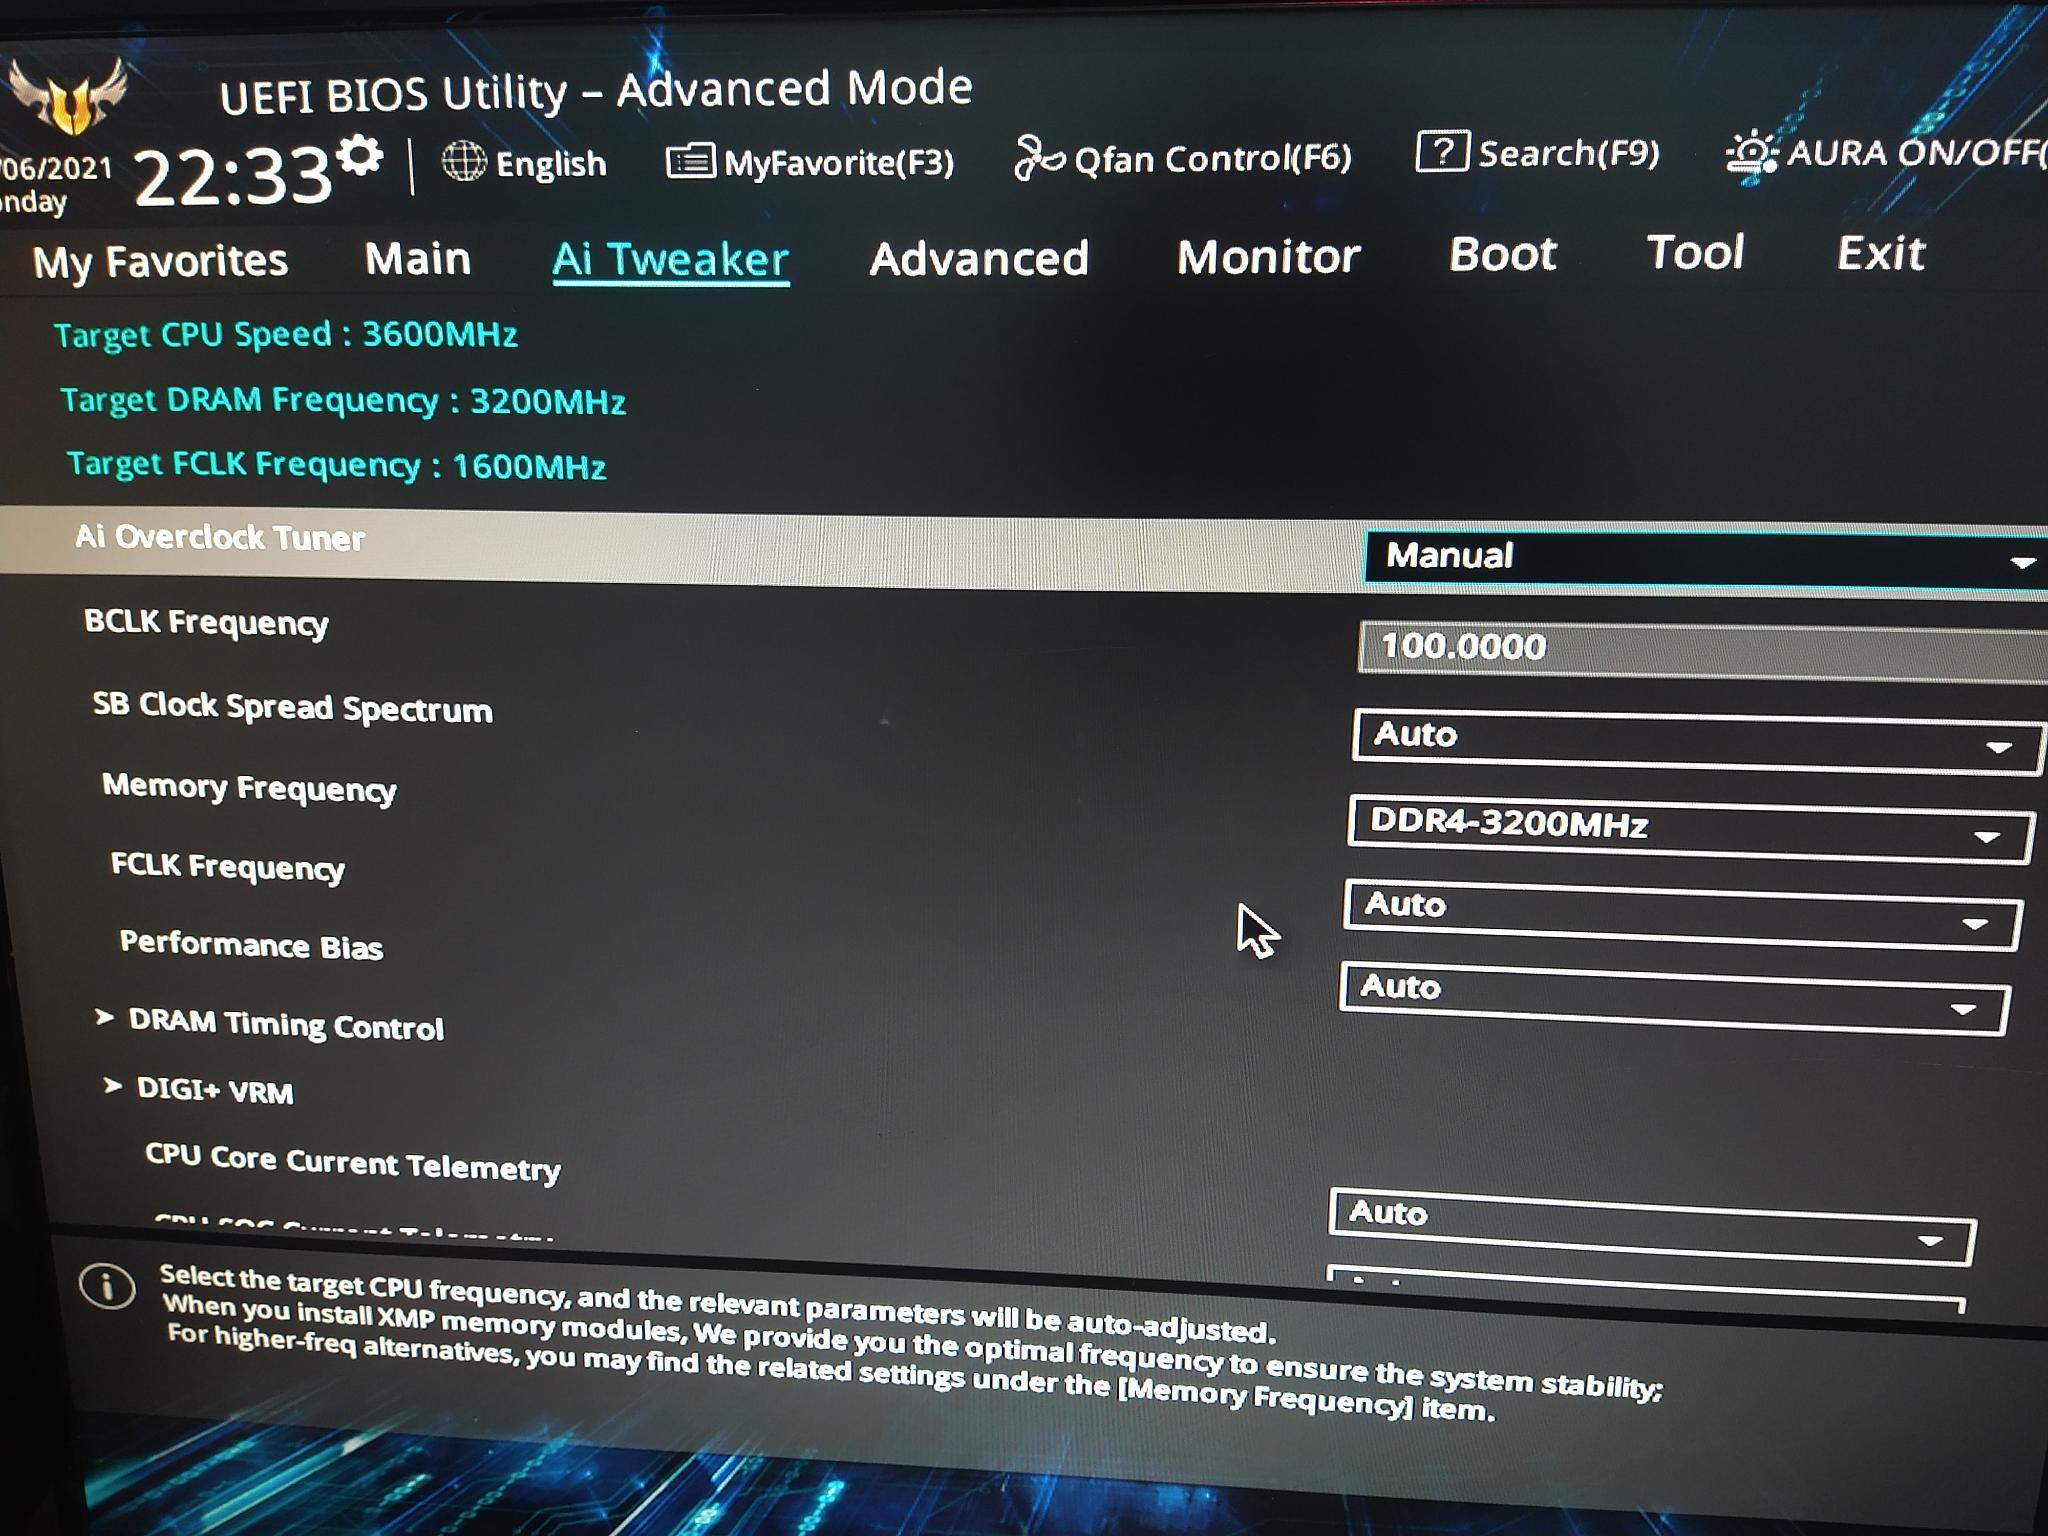Click the clock settings gear icon
Screen dimensions: 2048x1536
click(x=360, y=156)
